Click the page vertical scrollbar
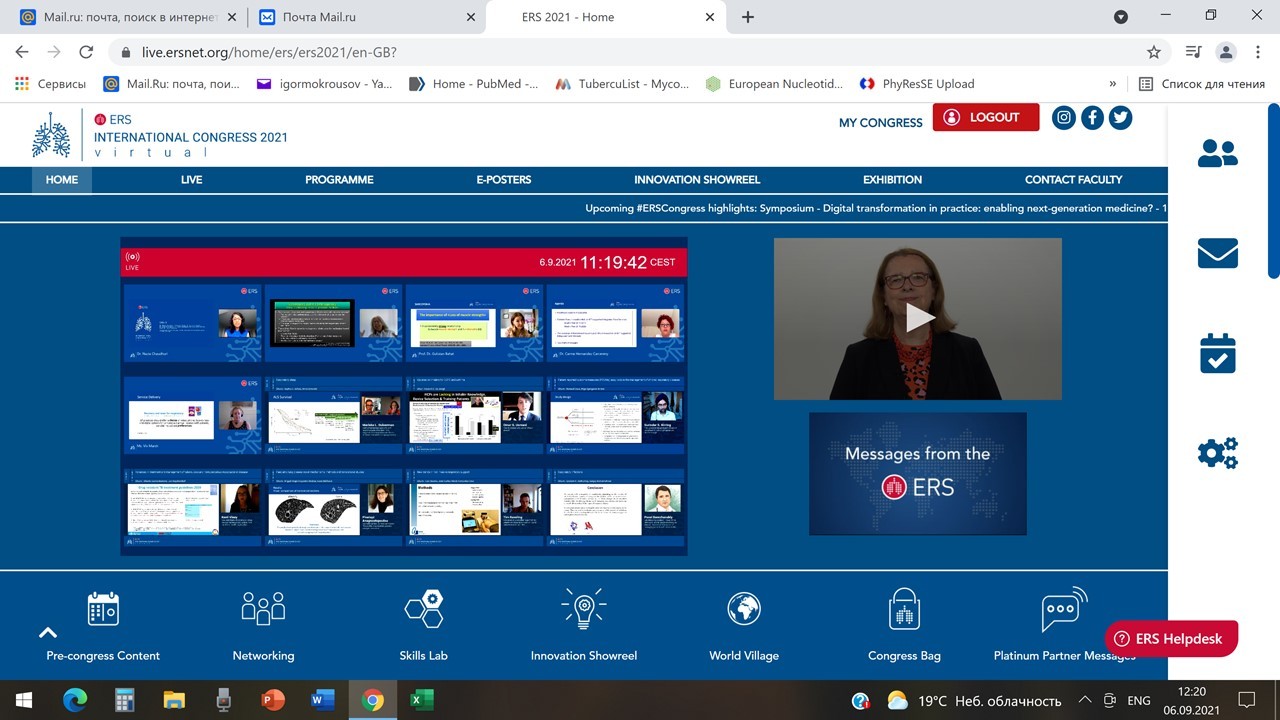 coord(1274,190)
